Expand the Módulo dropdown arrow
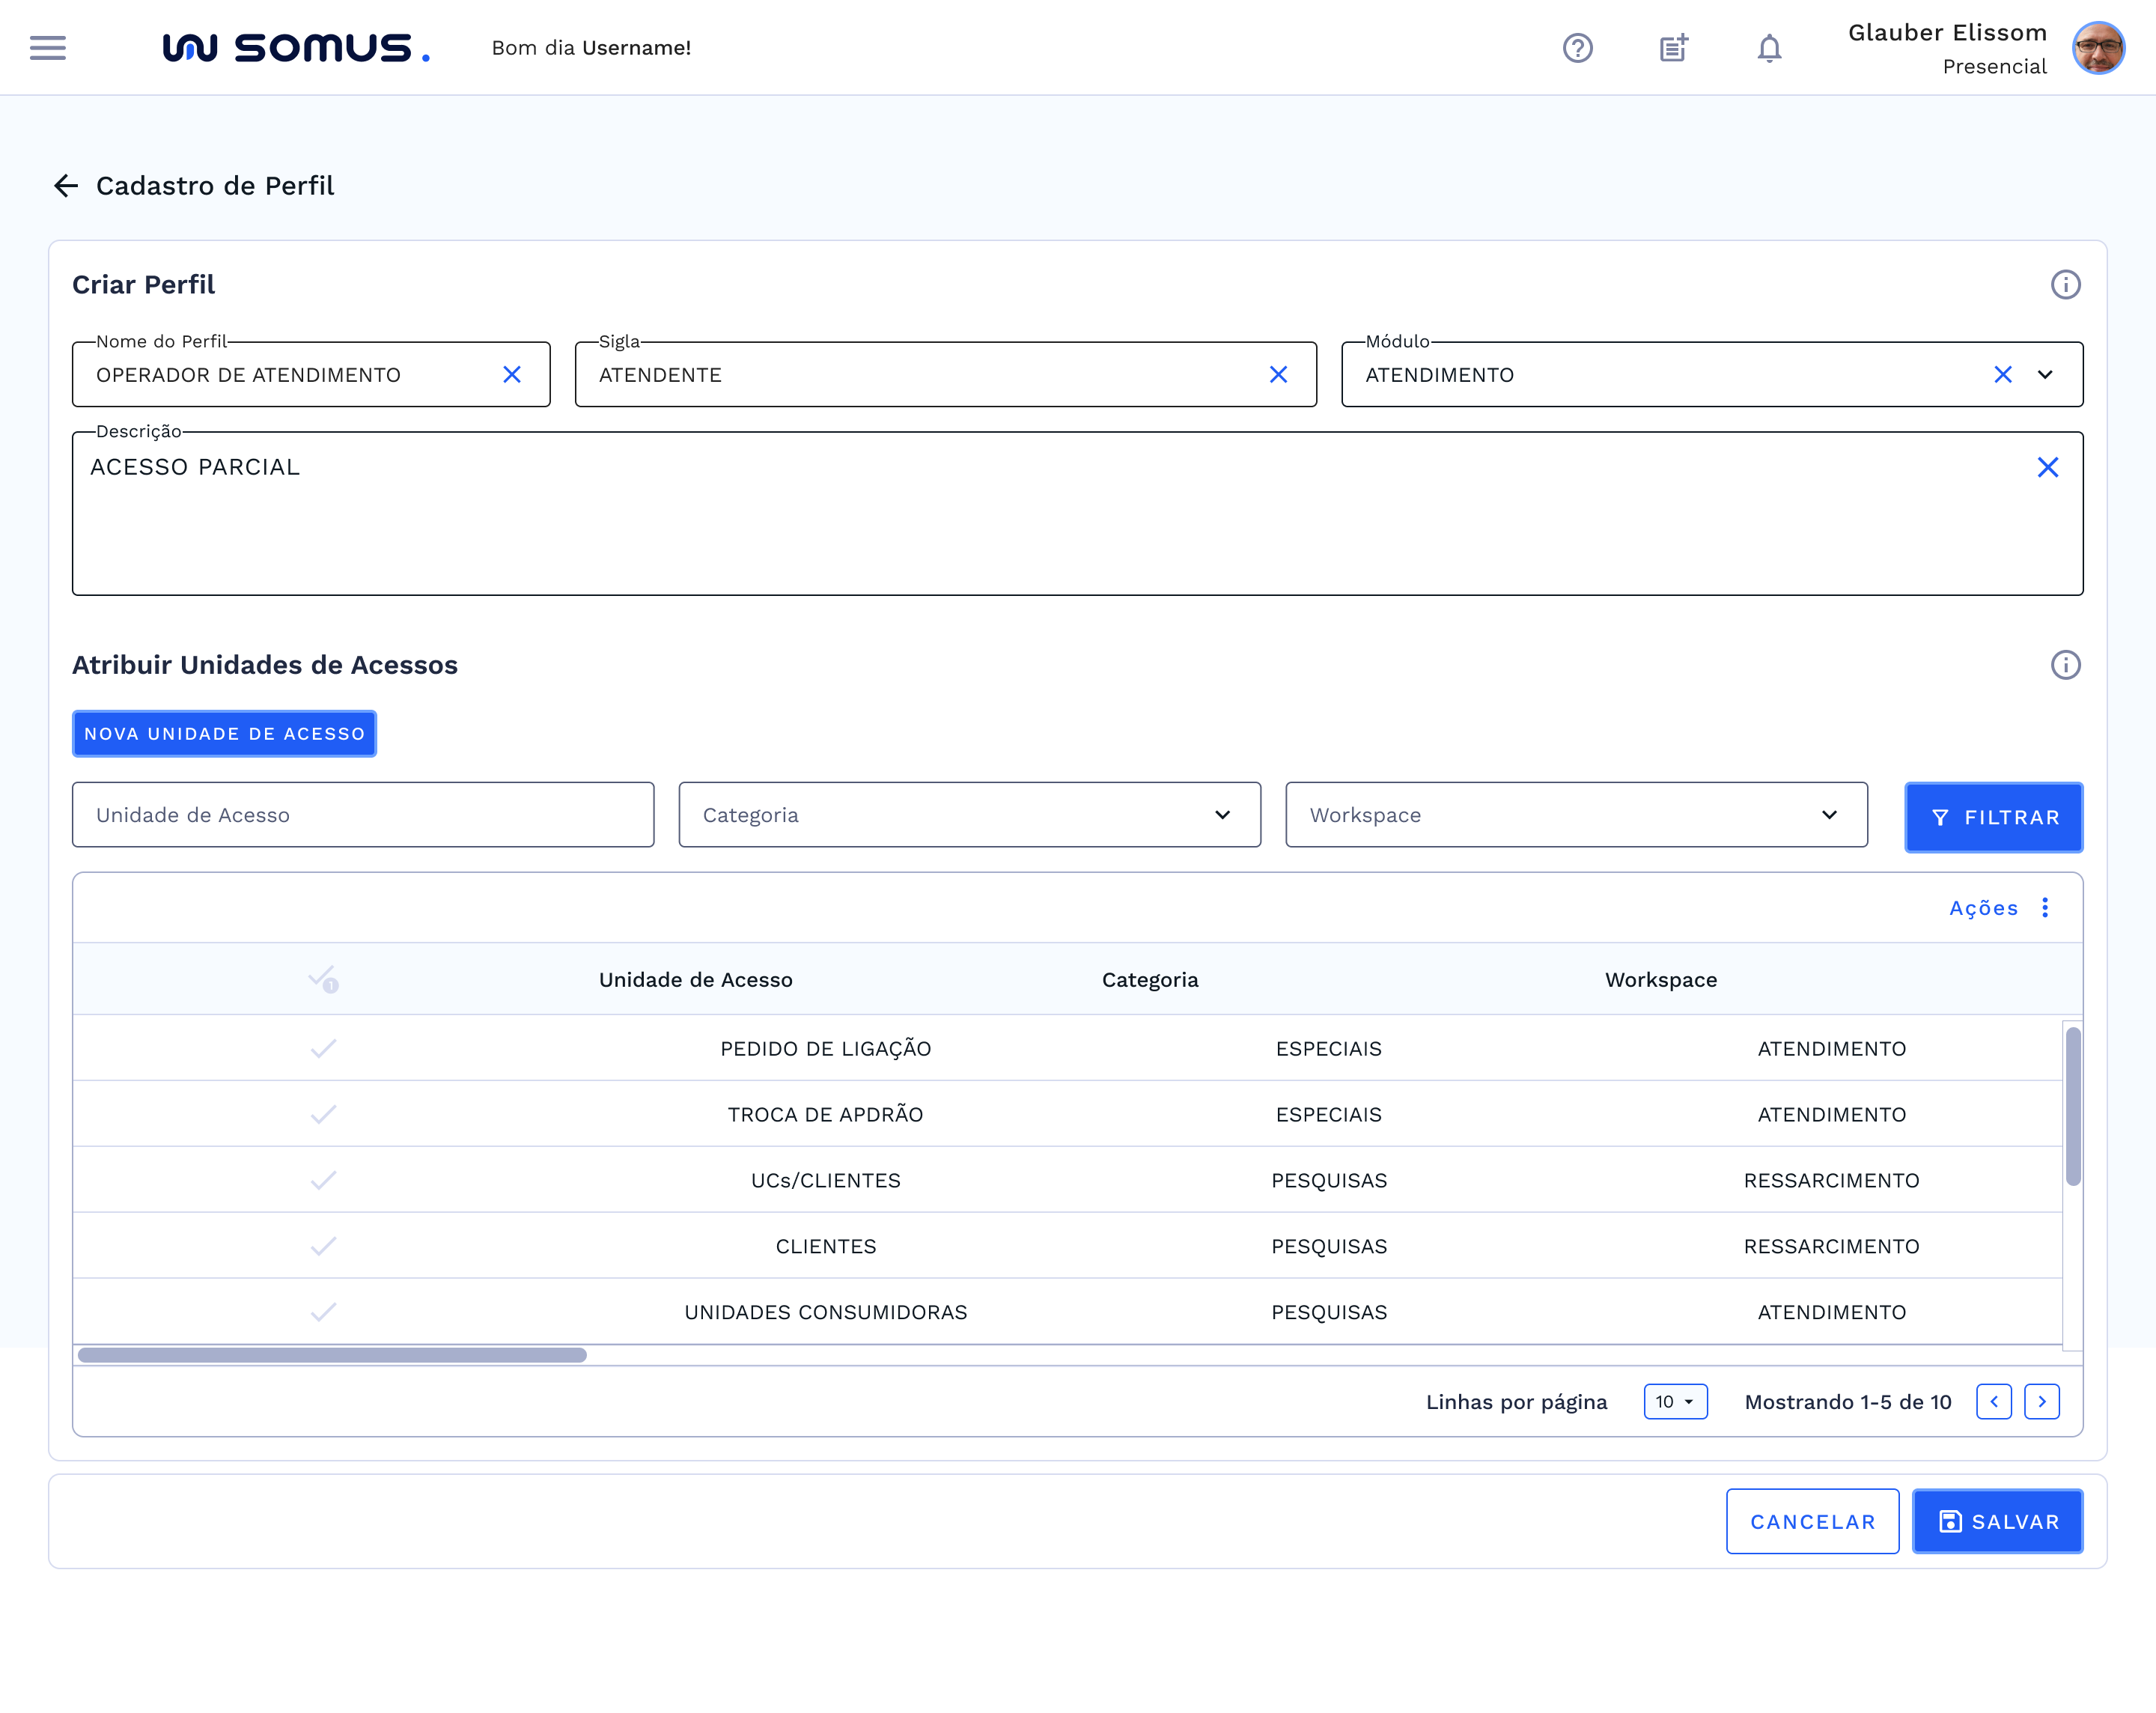This screenshot has width=2156, height=1713. tap(2045, 375)
